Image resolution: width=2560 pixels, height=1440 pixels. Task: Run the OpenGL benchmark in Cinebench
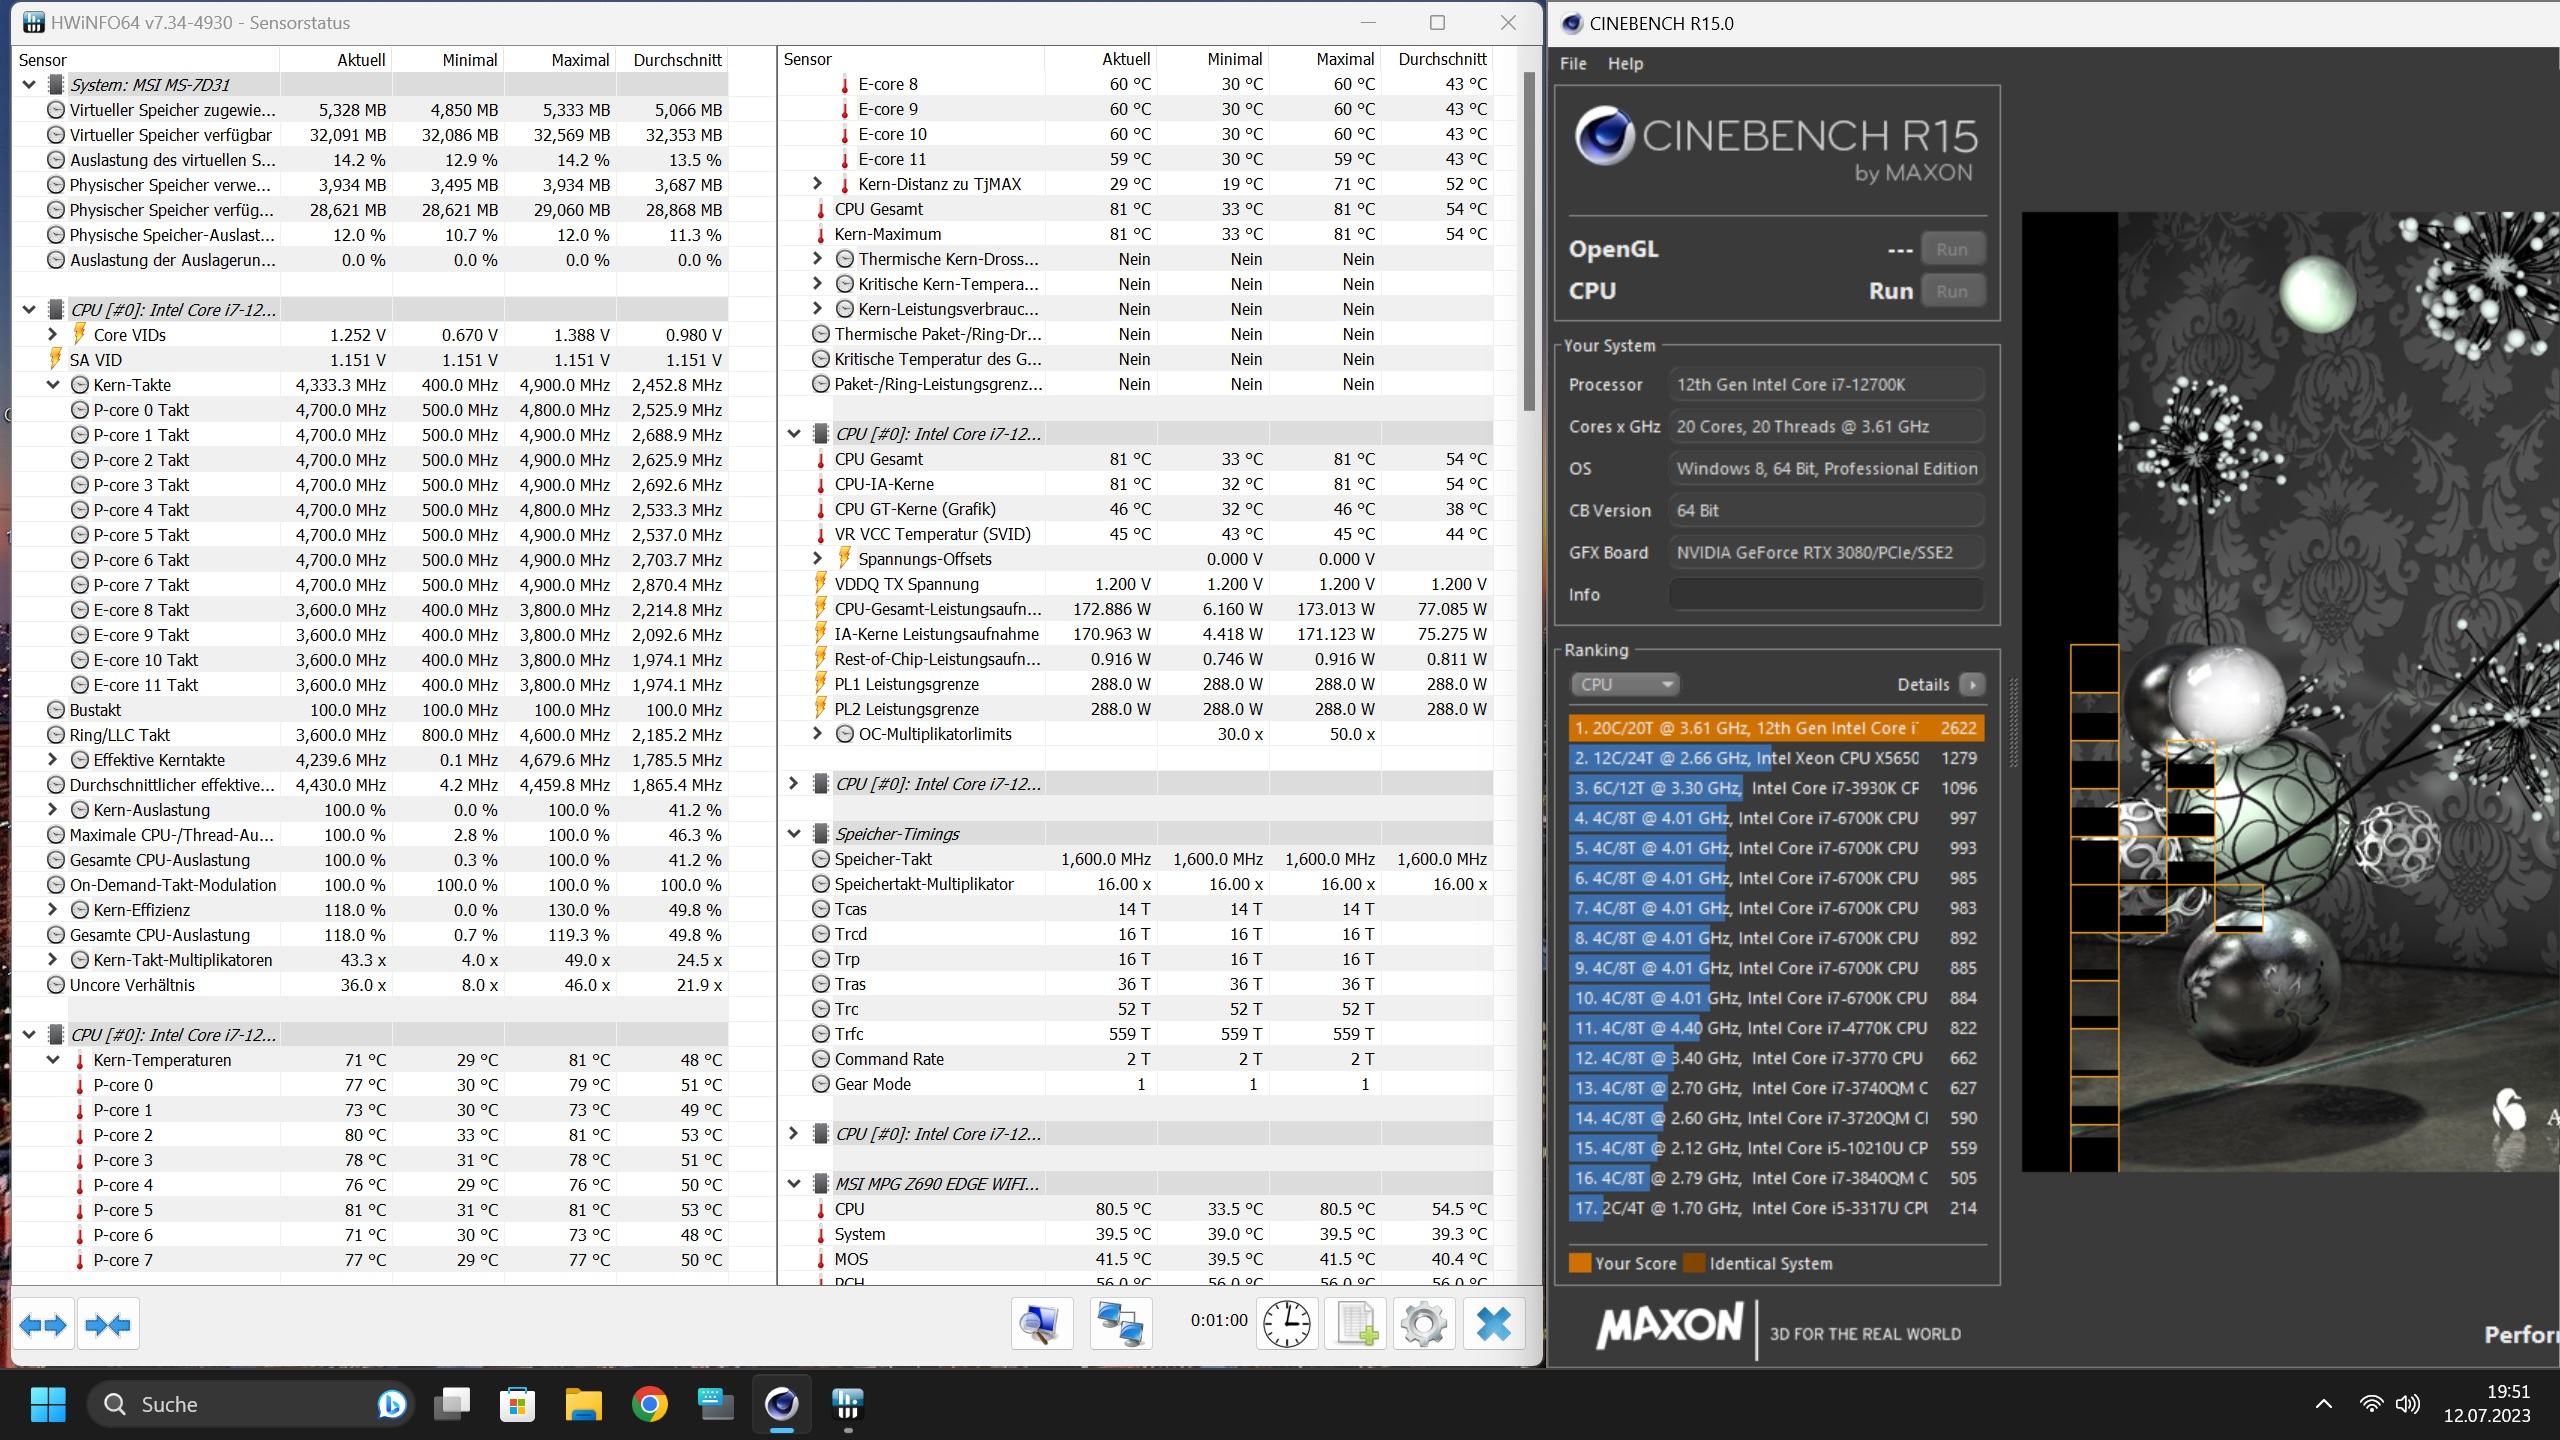click(x=1951, y=249)
